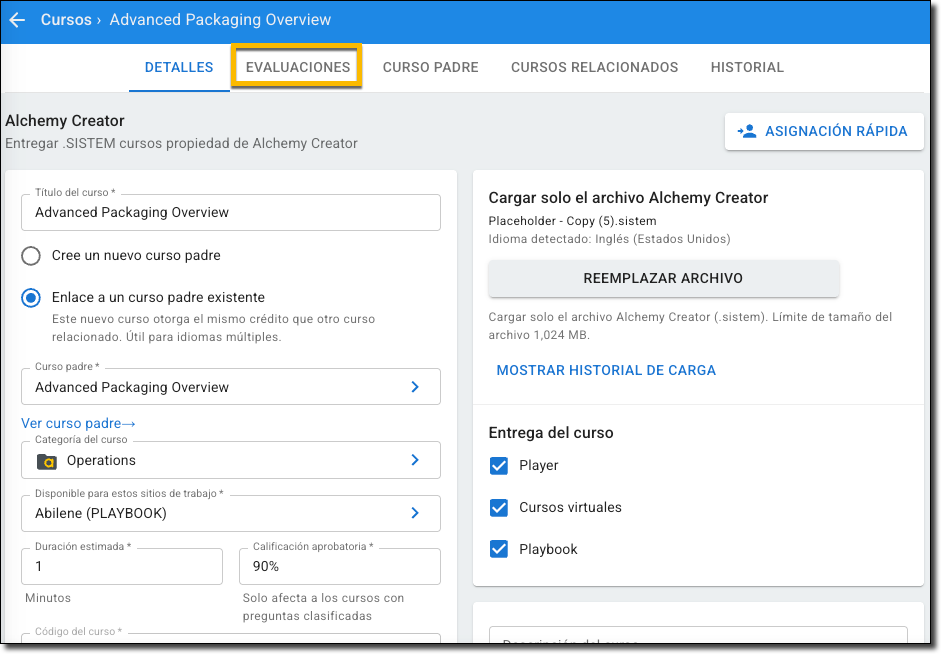941x654 pixels.
Task: Uncheck the Playbook checkbox
Action: [499, 549]
